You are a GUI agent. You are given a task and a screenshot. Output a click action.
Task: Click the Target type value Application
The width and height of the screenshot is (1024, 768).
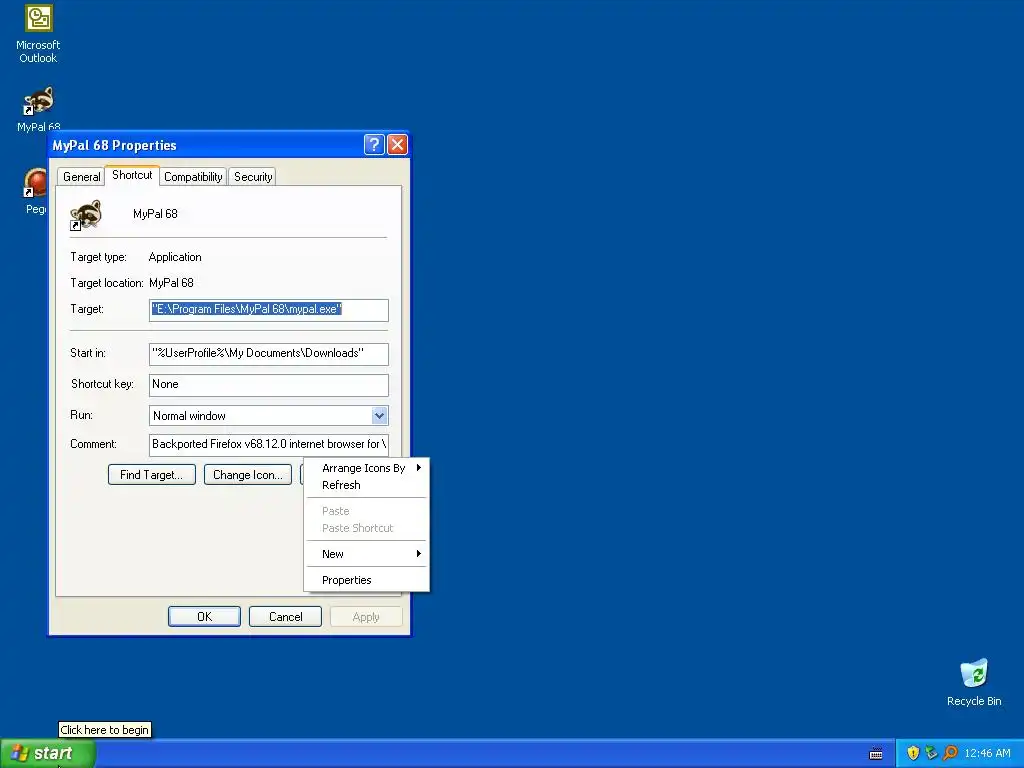(175, 257)
